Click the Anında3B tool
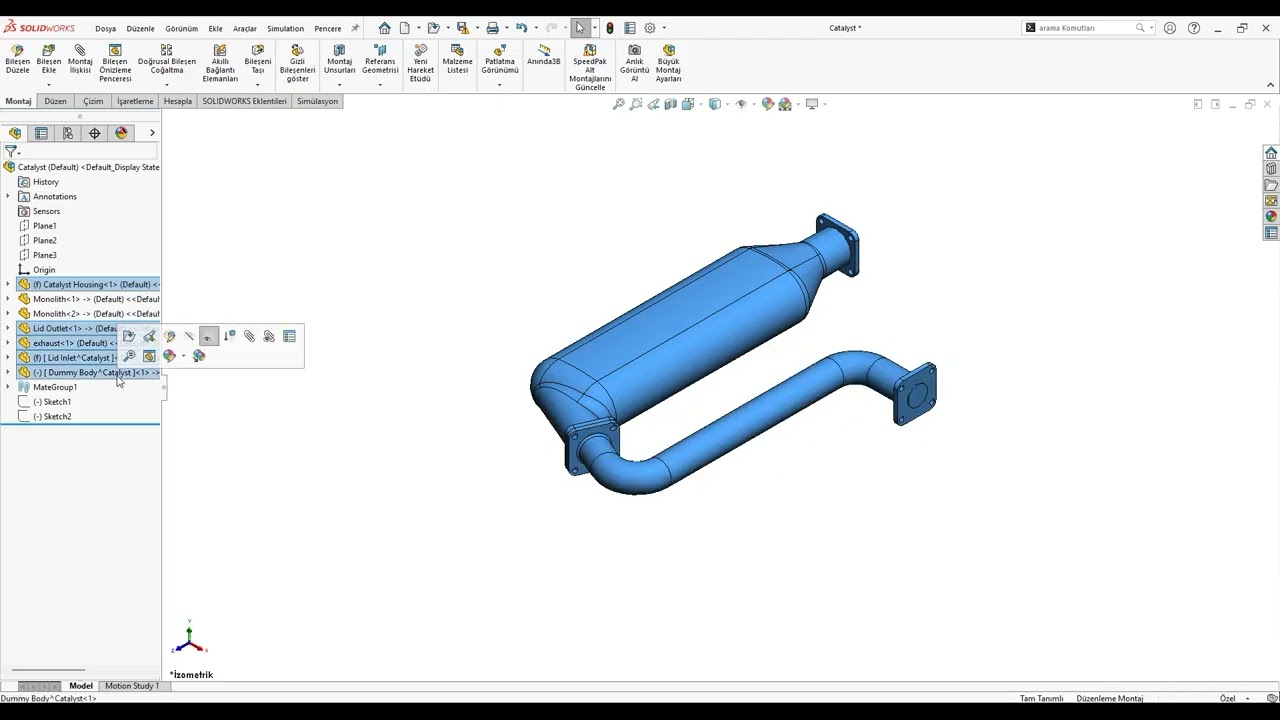This screenshot has width=1280, height=720. point(544,55)
